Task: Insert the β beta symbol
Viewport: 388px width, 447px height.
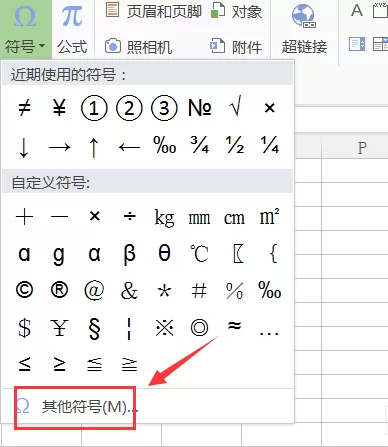Action: pyautogui.click(x=129, y=255)
